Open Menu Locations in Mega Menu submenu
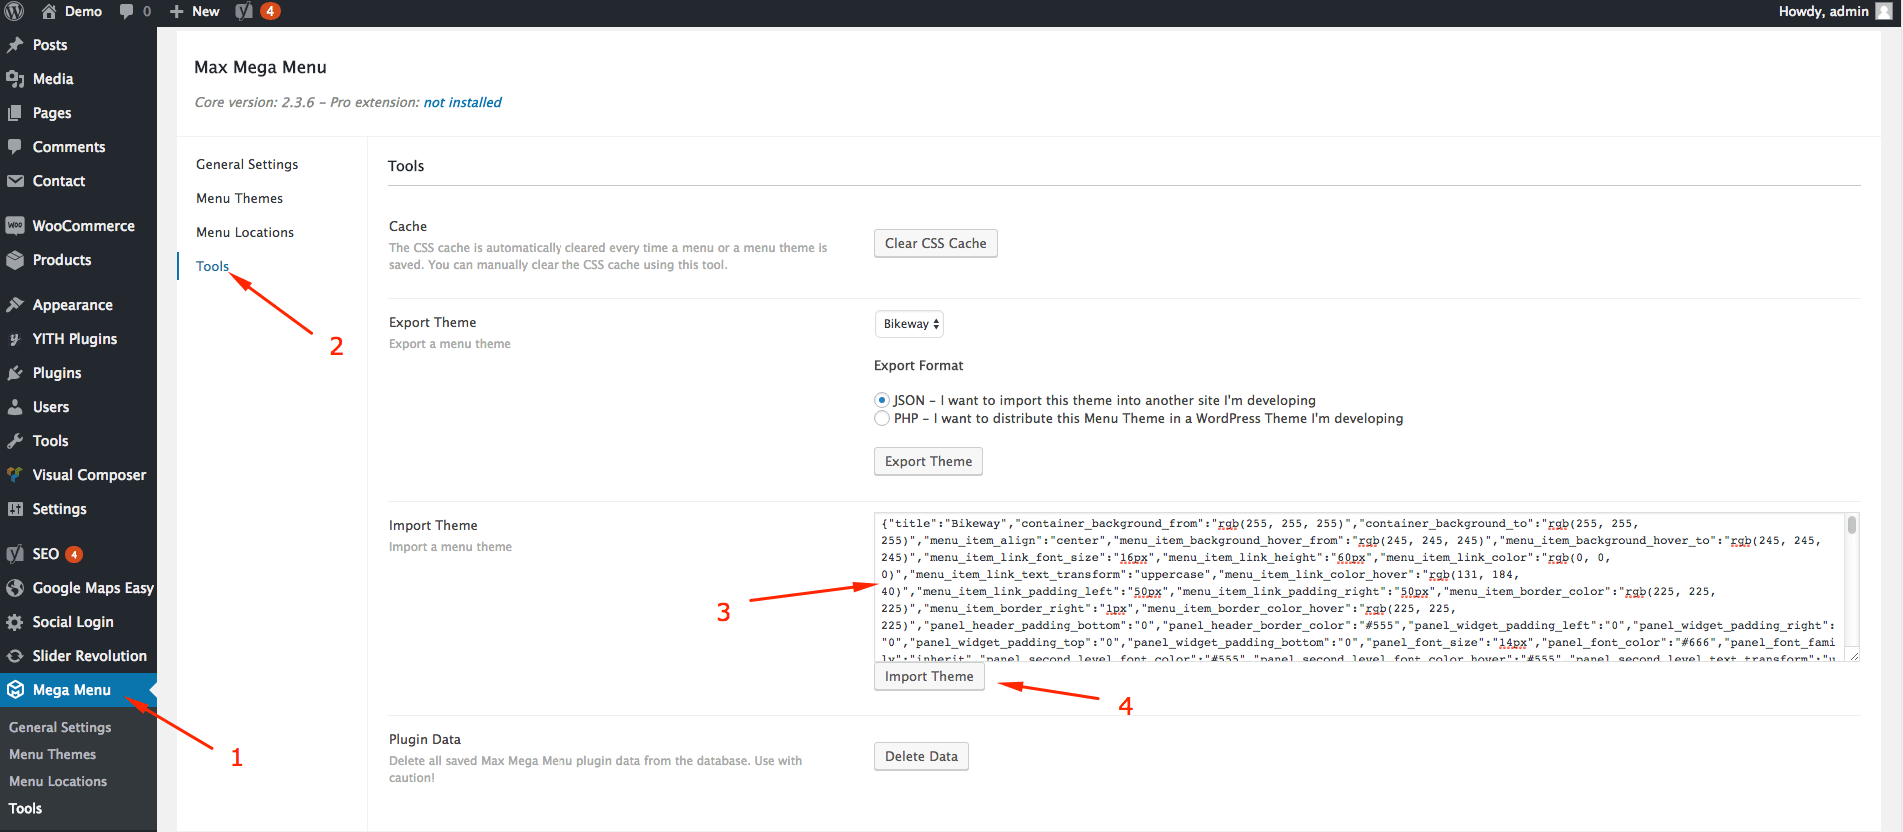 pyautogui.click(x=58, y=781)
